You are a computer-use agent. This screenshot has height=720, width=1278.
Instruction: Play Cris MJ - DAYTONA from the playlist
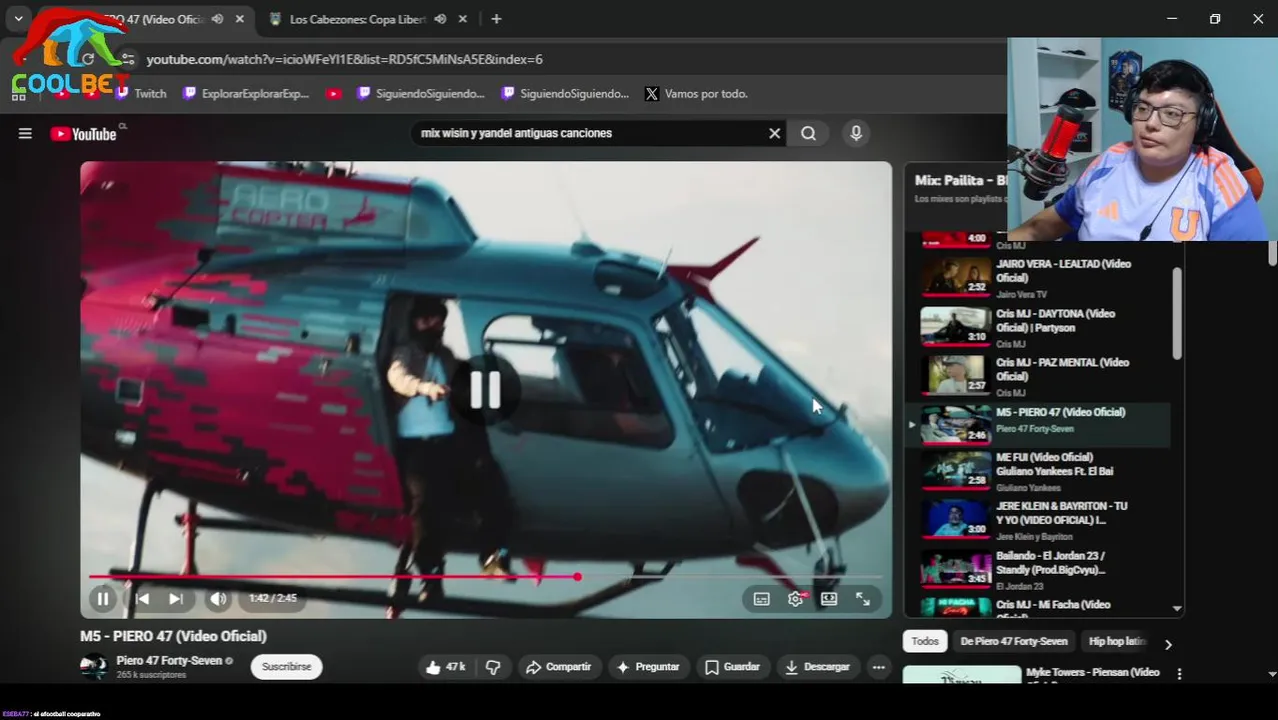(x=1038, y=327)
